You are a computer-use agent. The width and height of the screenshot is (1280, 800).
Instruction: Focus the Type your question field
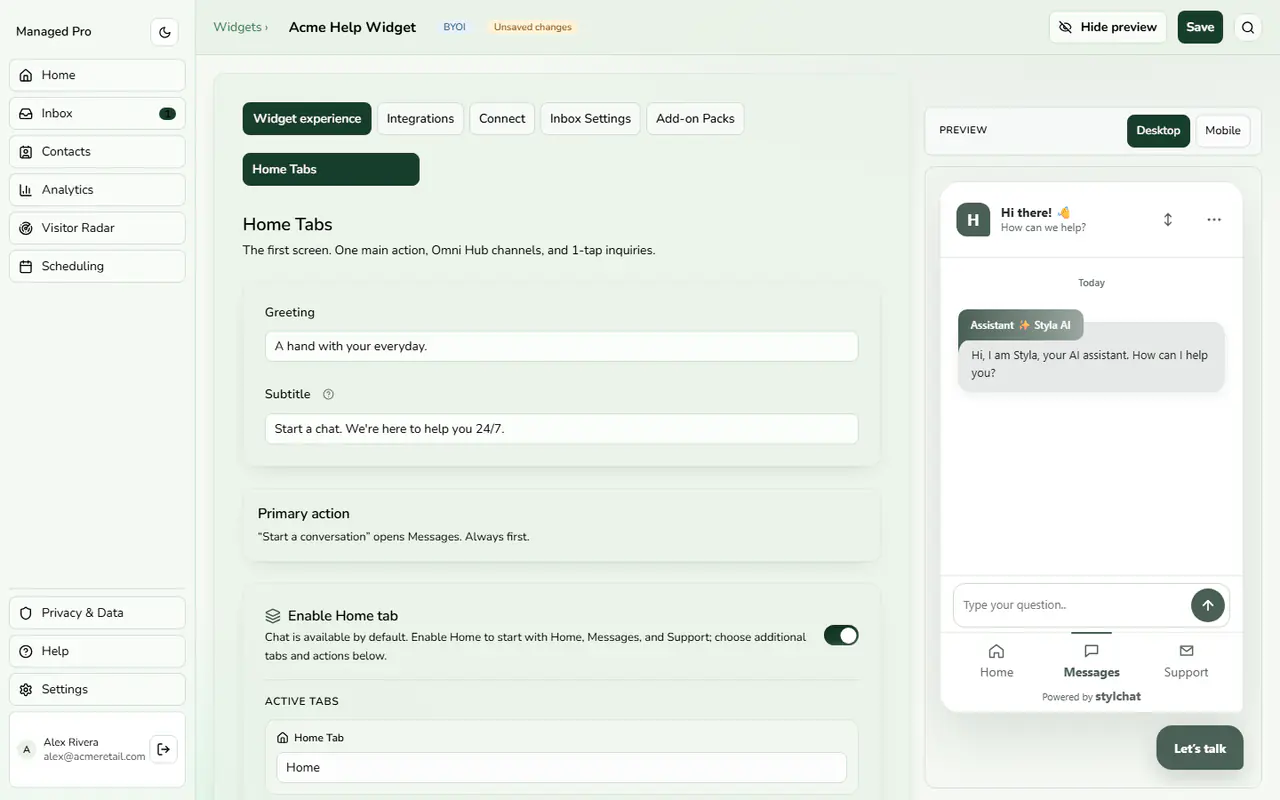coord(1071,605)
